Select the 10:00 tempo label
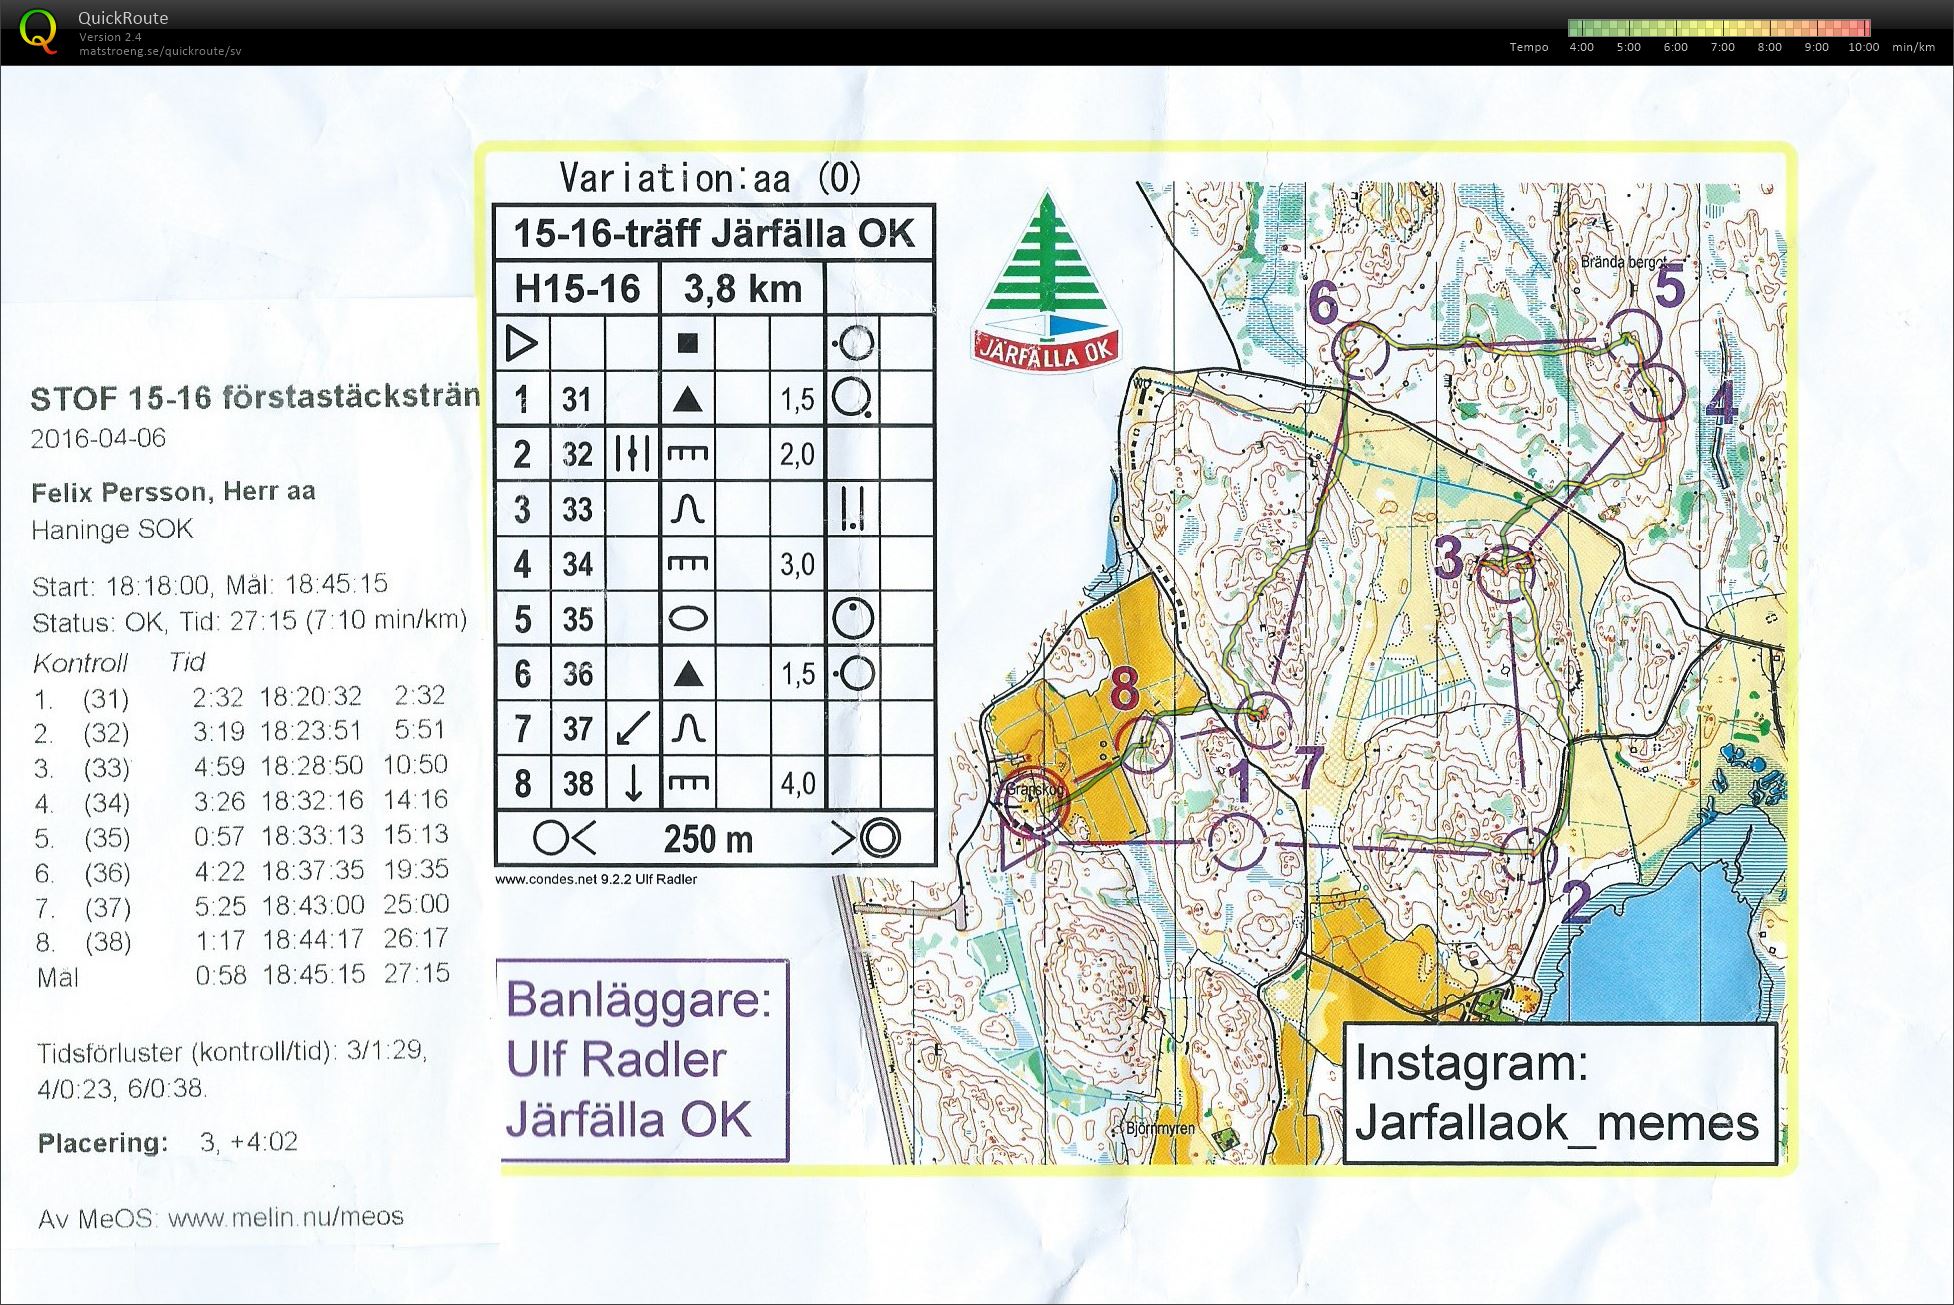The image size is (1954, 1305). click(x=1863, y=47)
